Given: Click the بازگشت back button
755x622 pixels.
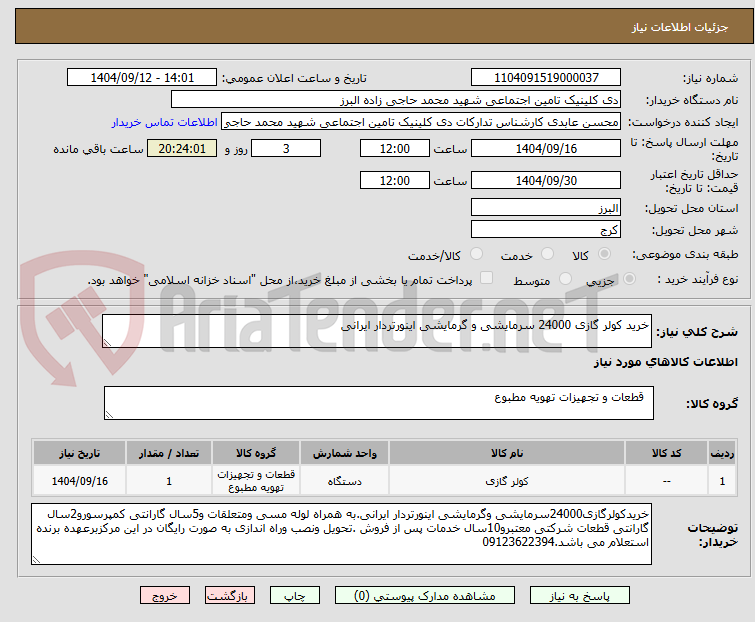Looking at the screenshot, I should [x=230, y=596].
